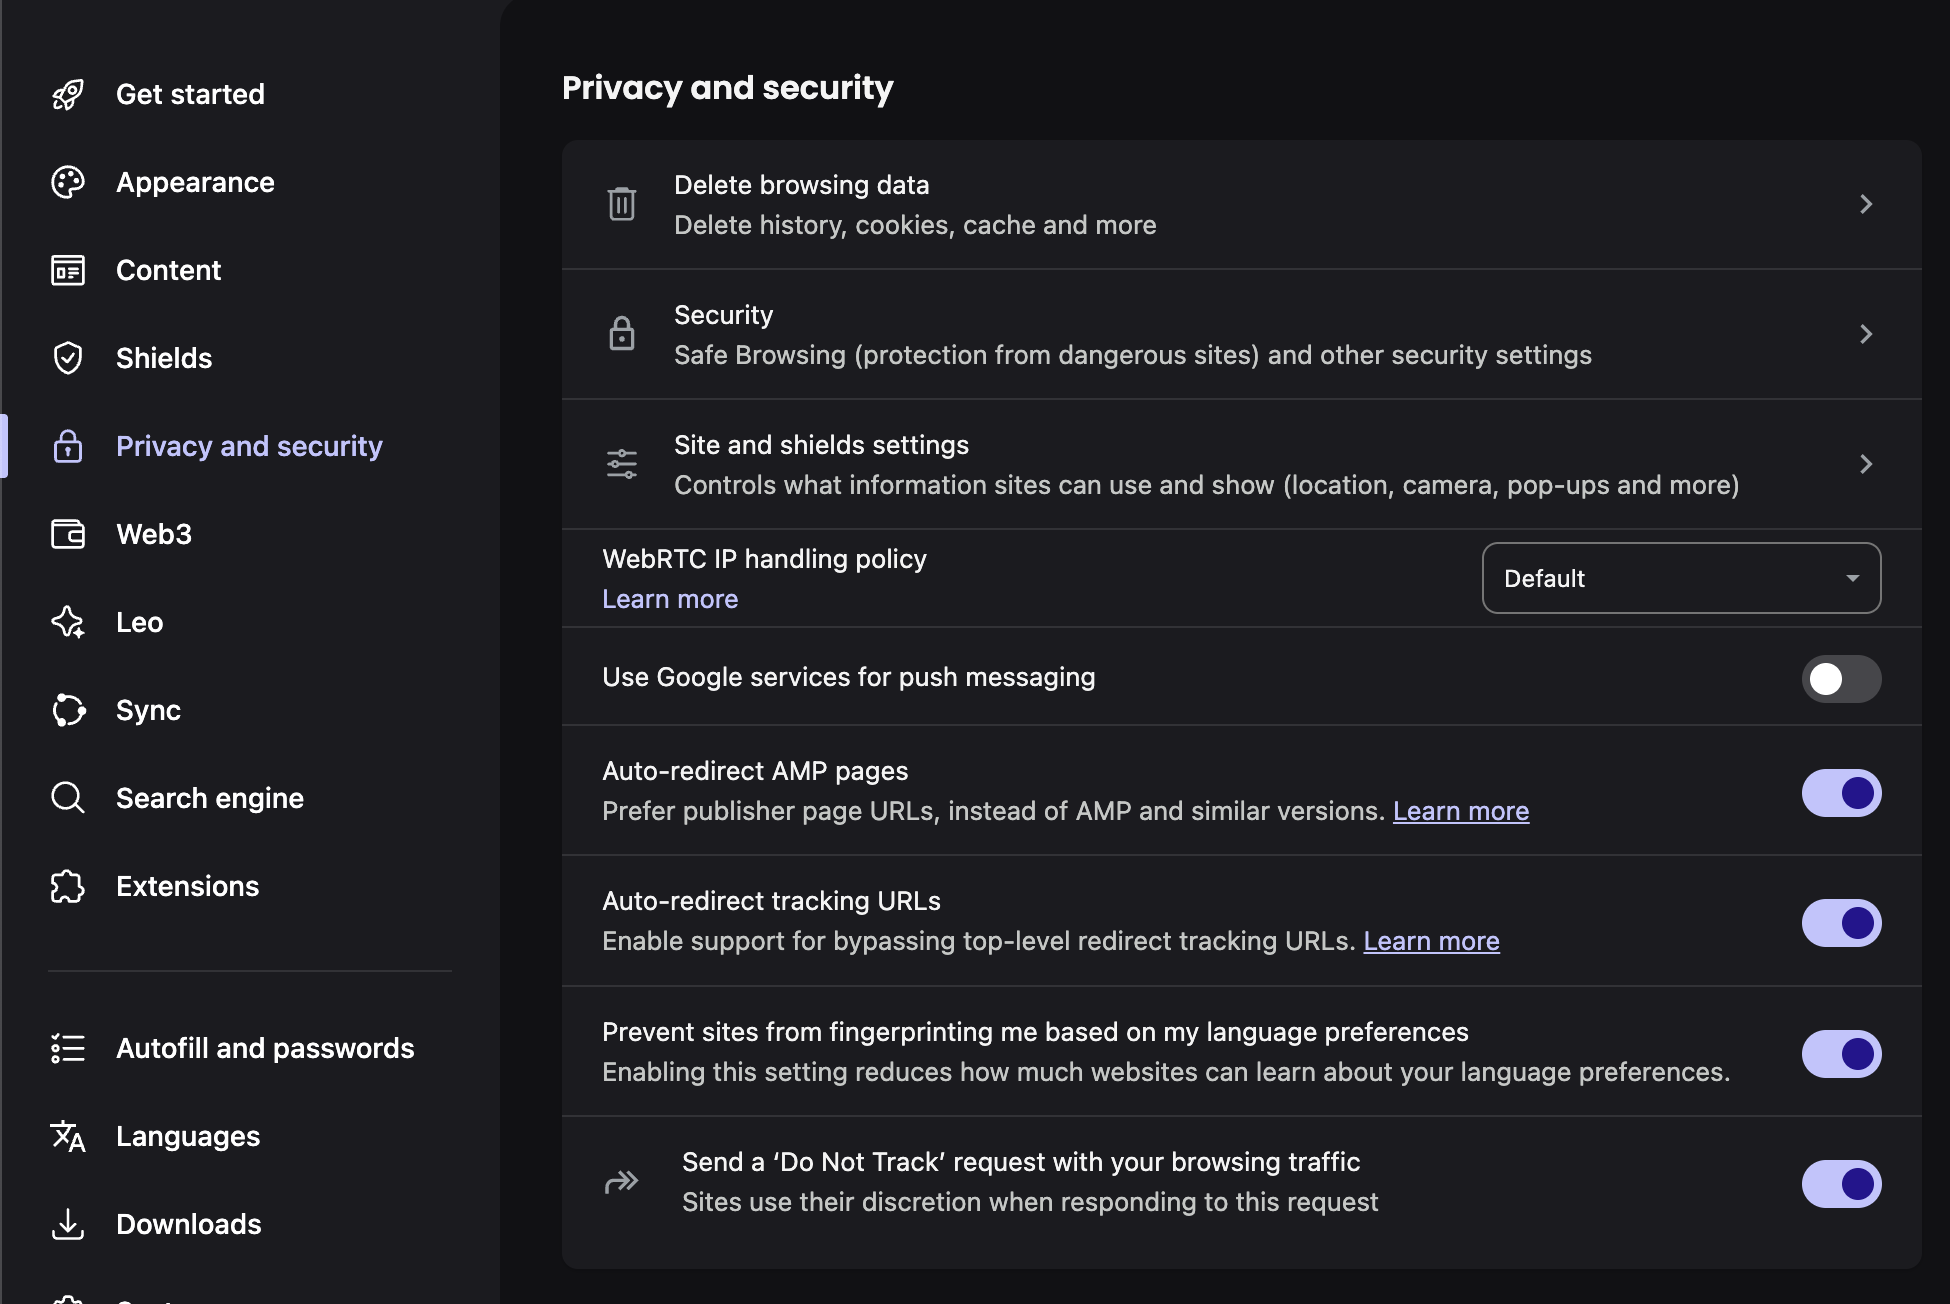Image resolution: width=1950 pixels, height=1304 pixels.
Task: Toggle off language fingerprinting prevention switch
Action: click(1841, 1054)
